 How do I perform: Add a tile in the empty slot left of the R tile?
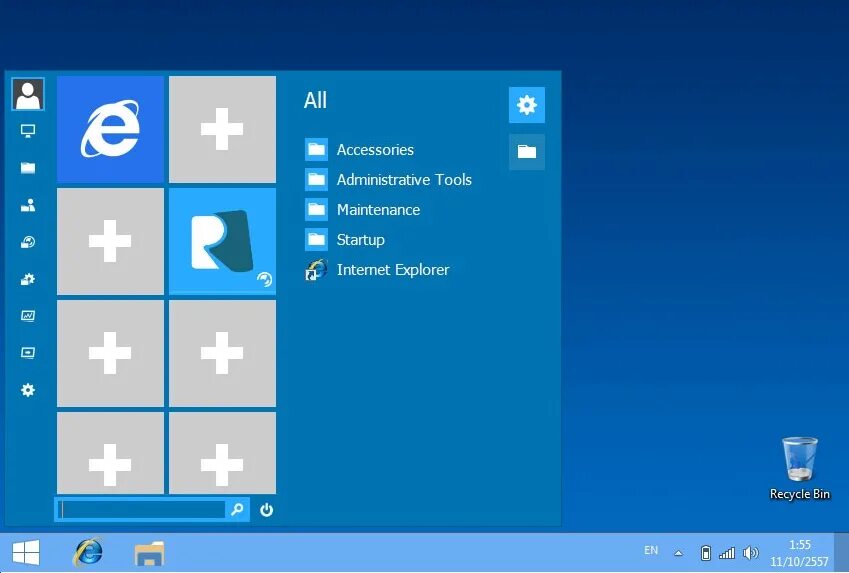point(110,241)
